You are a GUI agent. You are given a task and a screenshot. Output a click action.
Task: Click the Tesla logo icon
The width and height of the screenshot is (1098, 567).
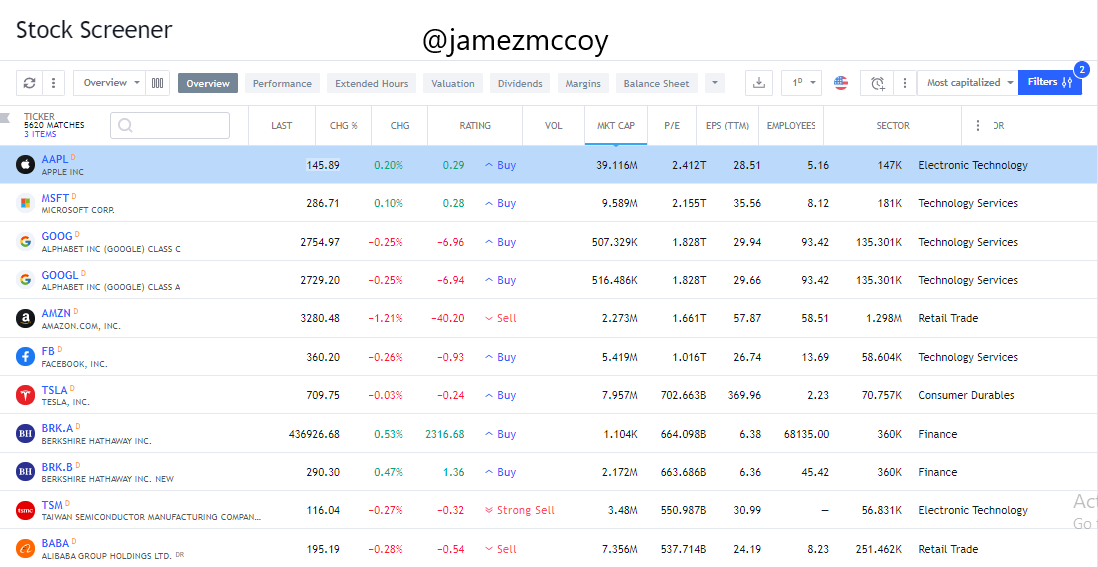25,395
